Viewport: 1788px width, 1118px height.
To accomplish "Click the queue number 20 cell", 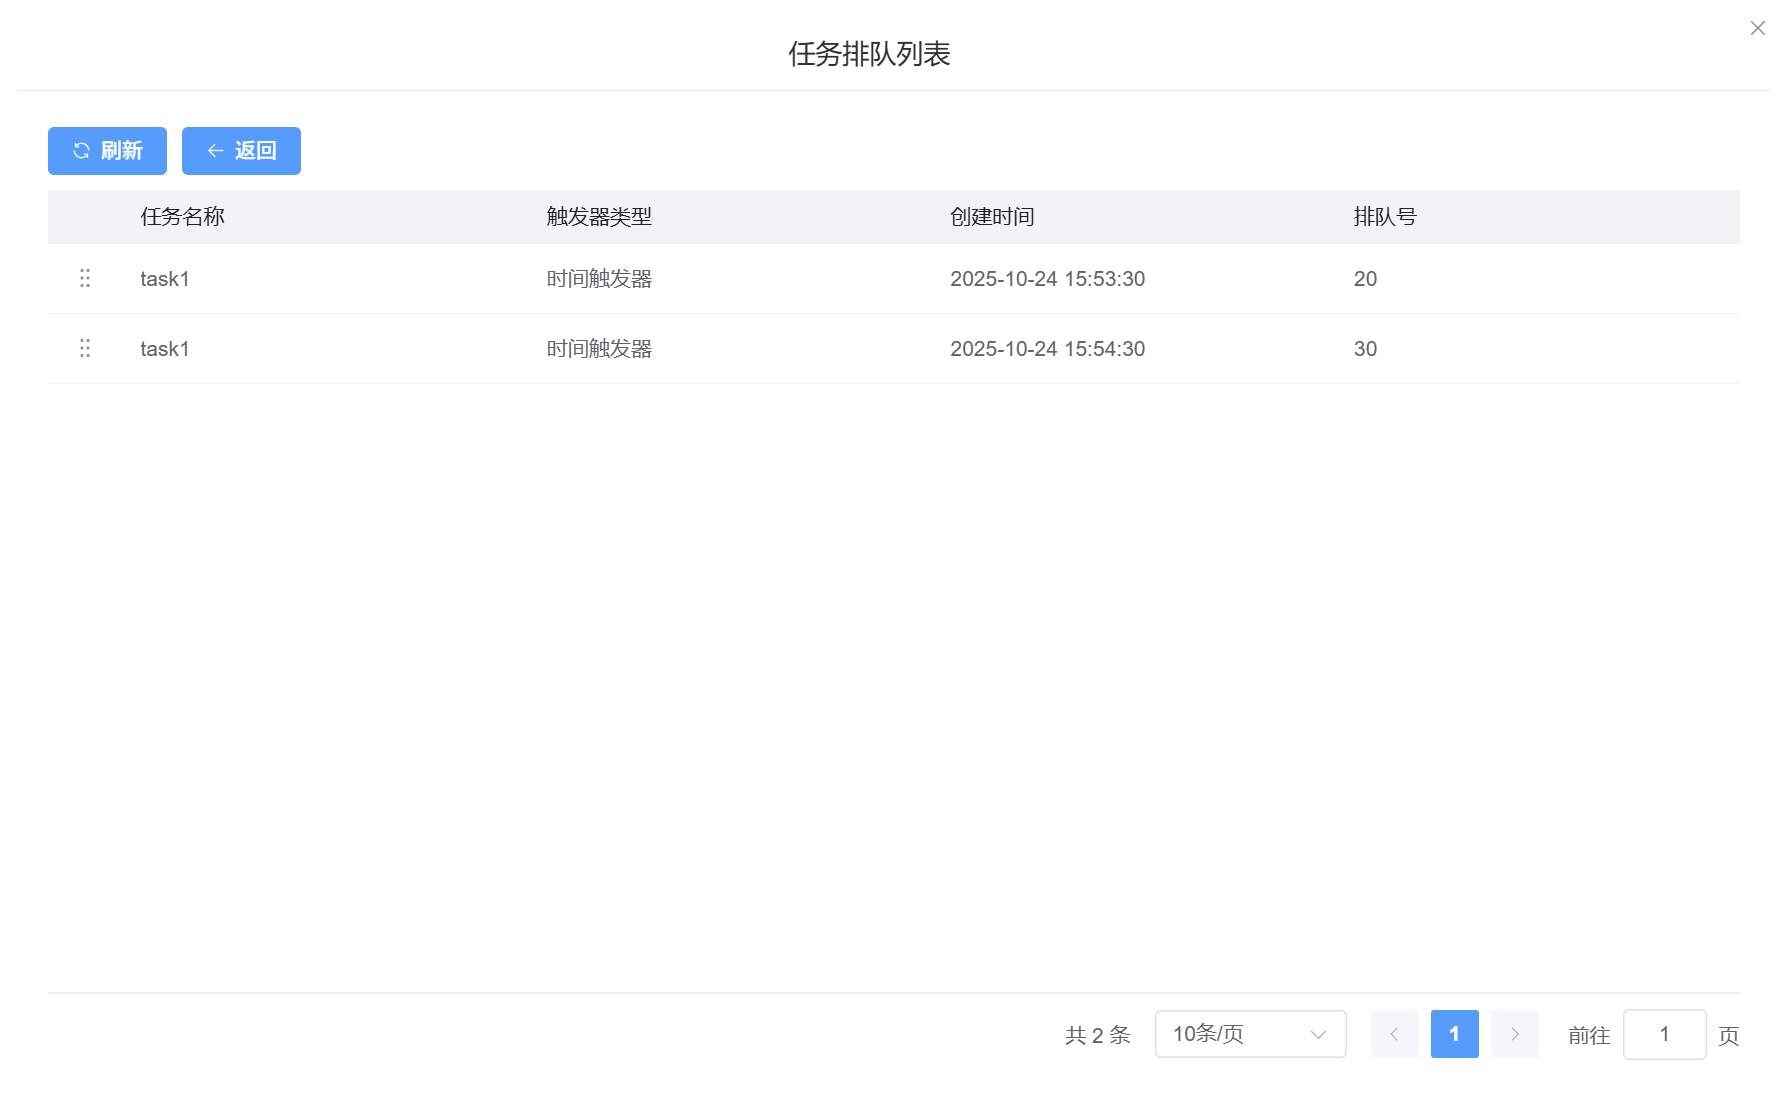I will click(1365, 279).
